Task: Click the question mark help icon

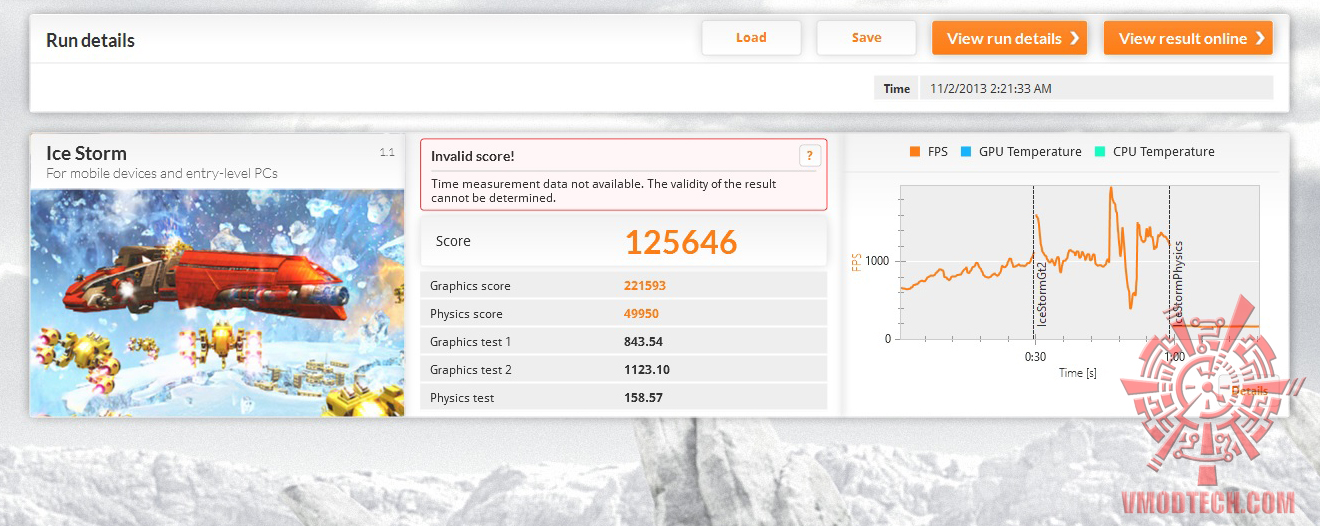Action: pyautogui.click(x=810, y=155)
